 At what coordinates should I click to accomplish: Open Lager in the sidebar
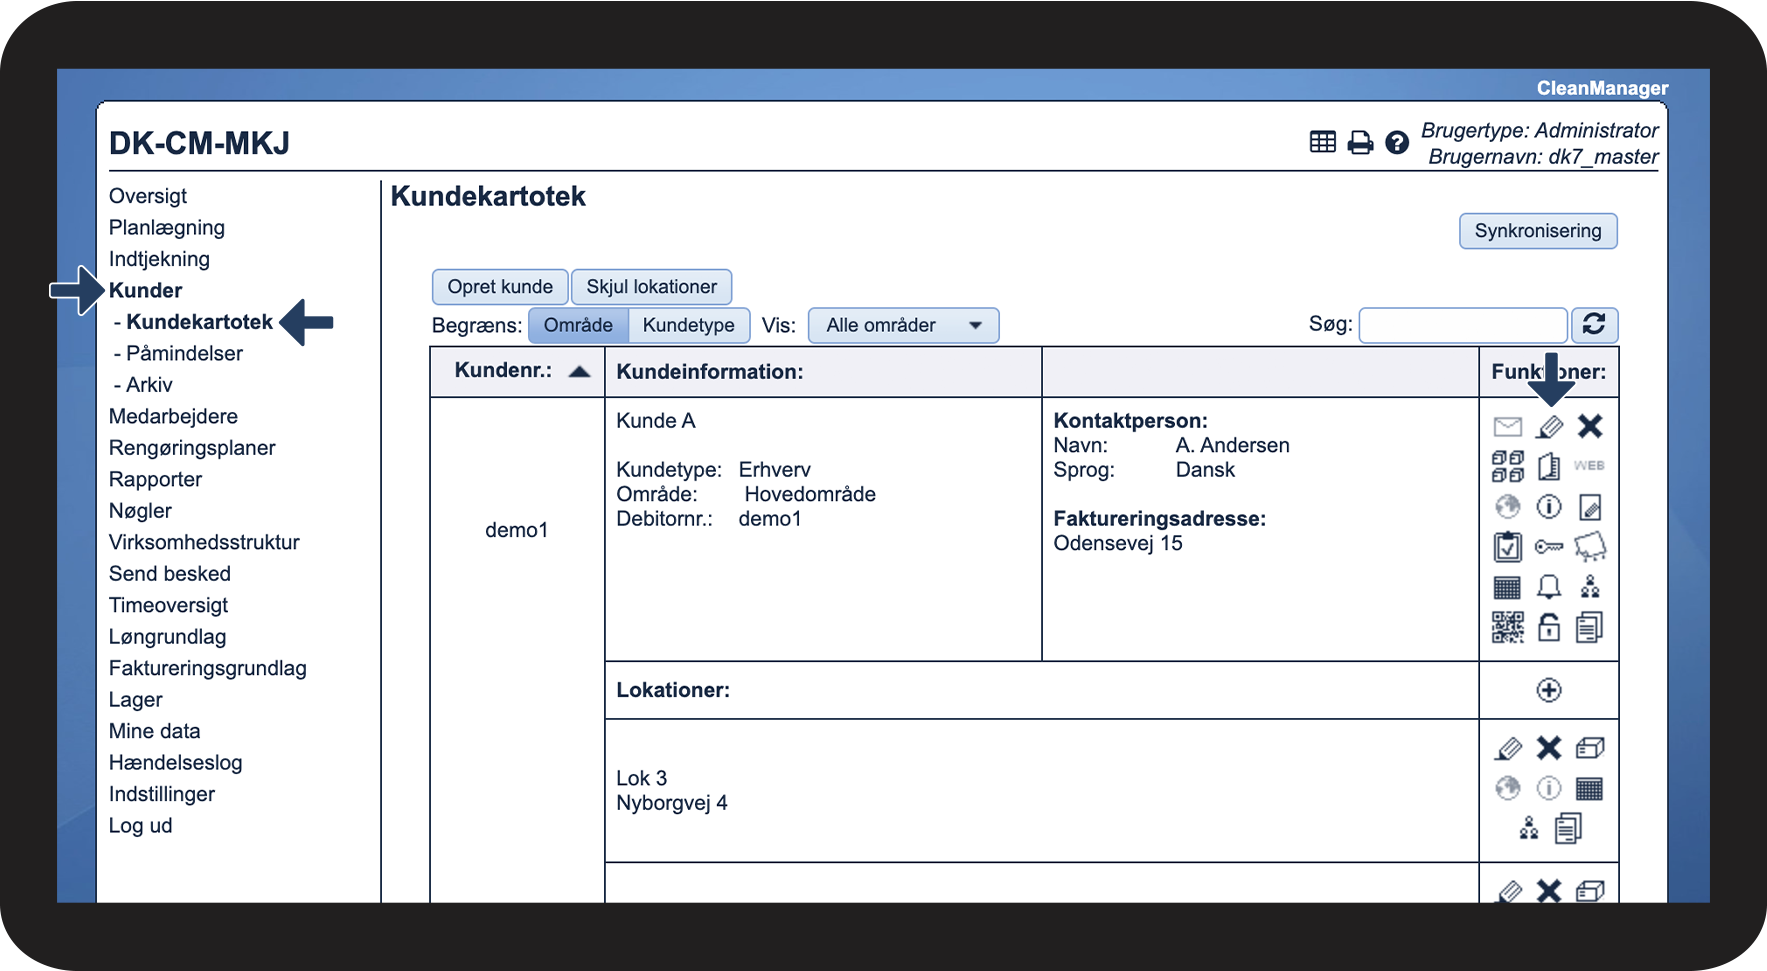pos(135,700)
